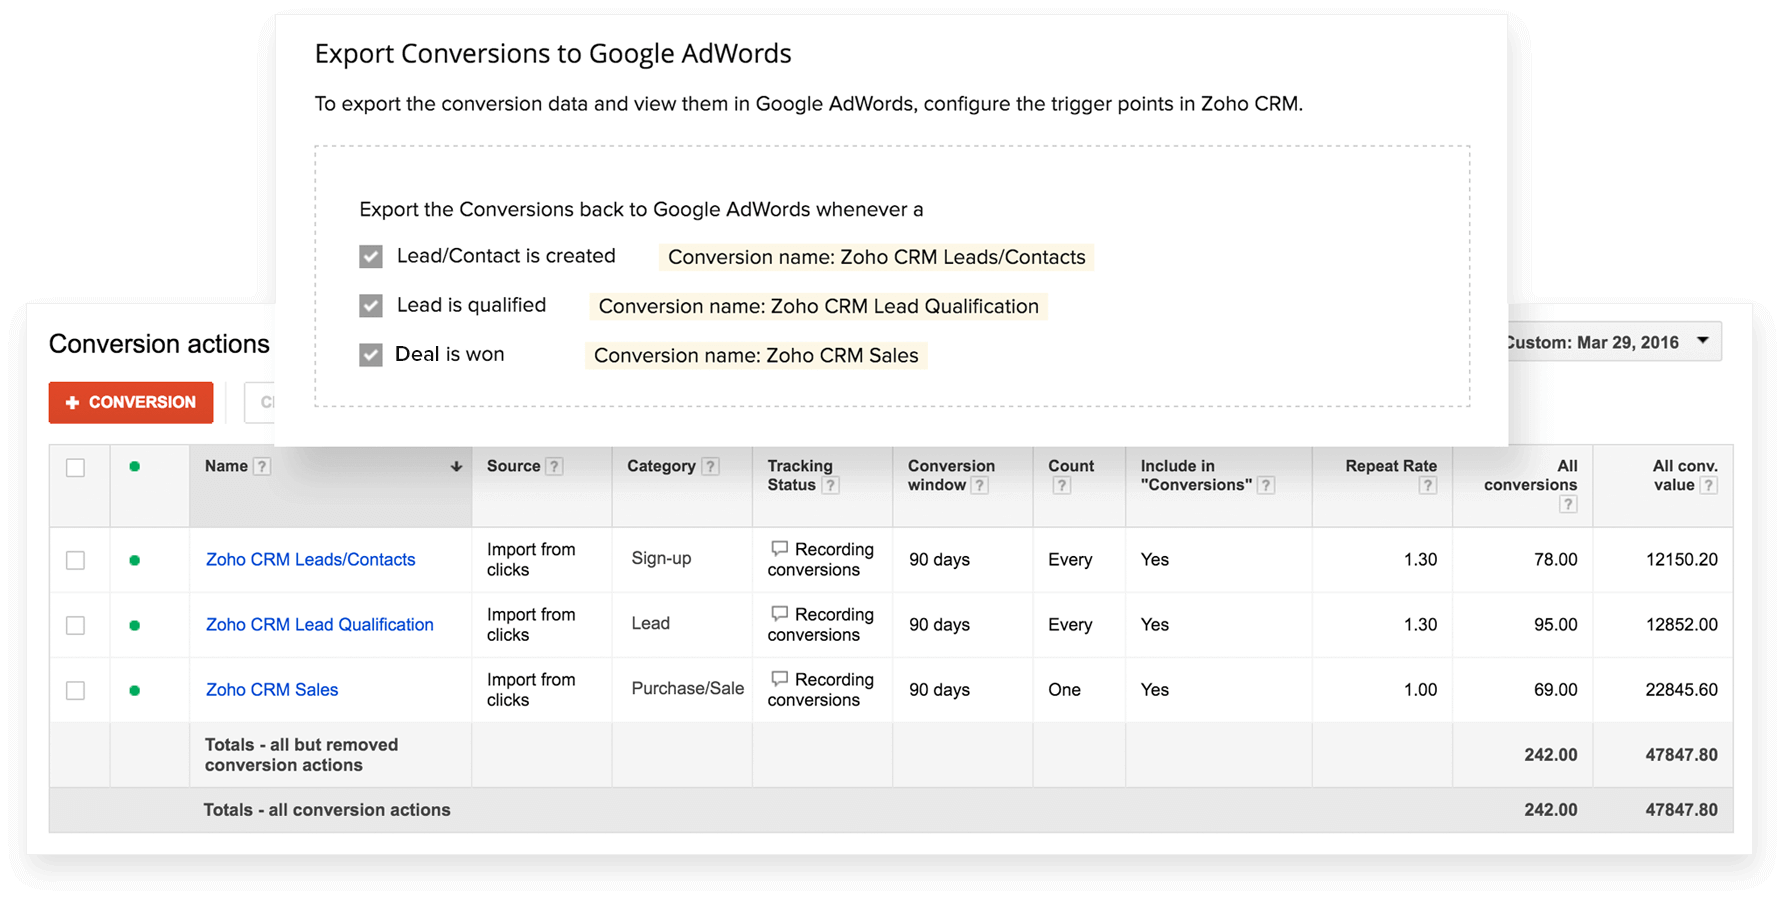Click the help icon beside Tracking Status
The image size is (1786, 900).
830,485
